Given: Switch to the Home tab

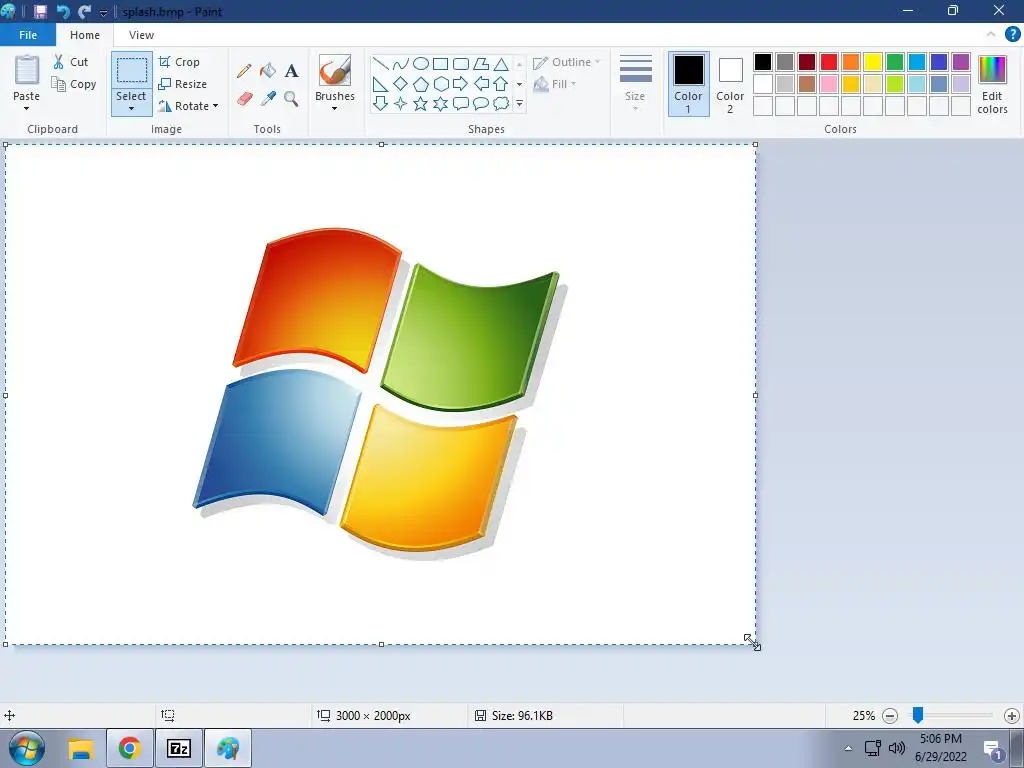Looking at the screenshot, I should pos(85,35).
